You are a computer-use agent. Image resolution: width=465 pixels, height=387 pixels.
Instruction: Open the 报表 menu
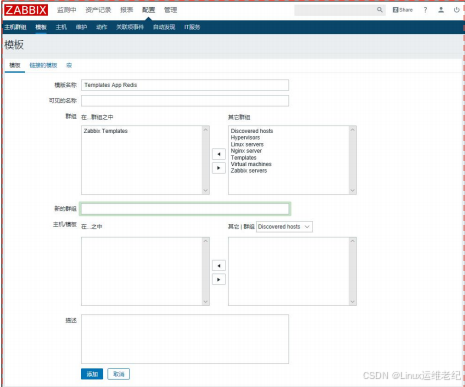point(127,10)
